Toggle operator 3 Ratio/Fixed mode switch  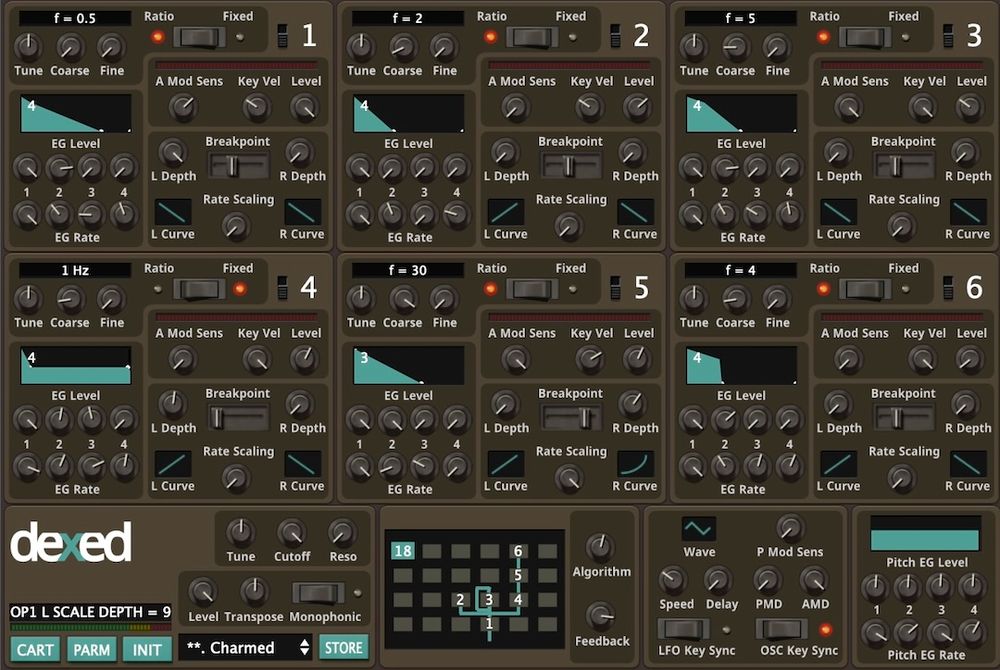click(x=865, y=37)
